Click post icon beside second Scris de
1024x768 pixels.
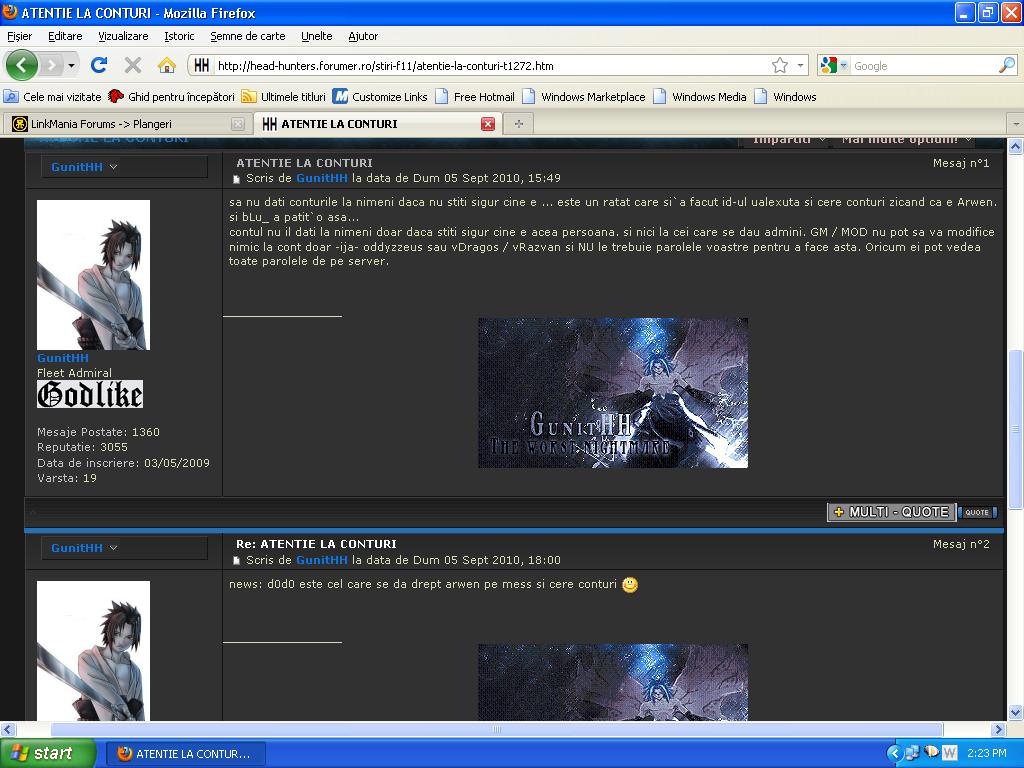click(237, 561)
